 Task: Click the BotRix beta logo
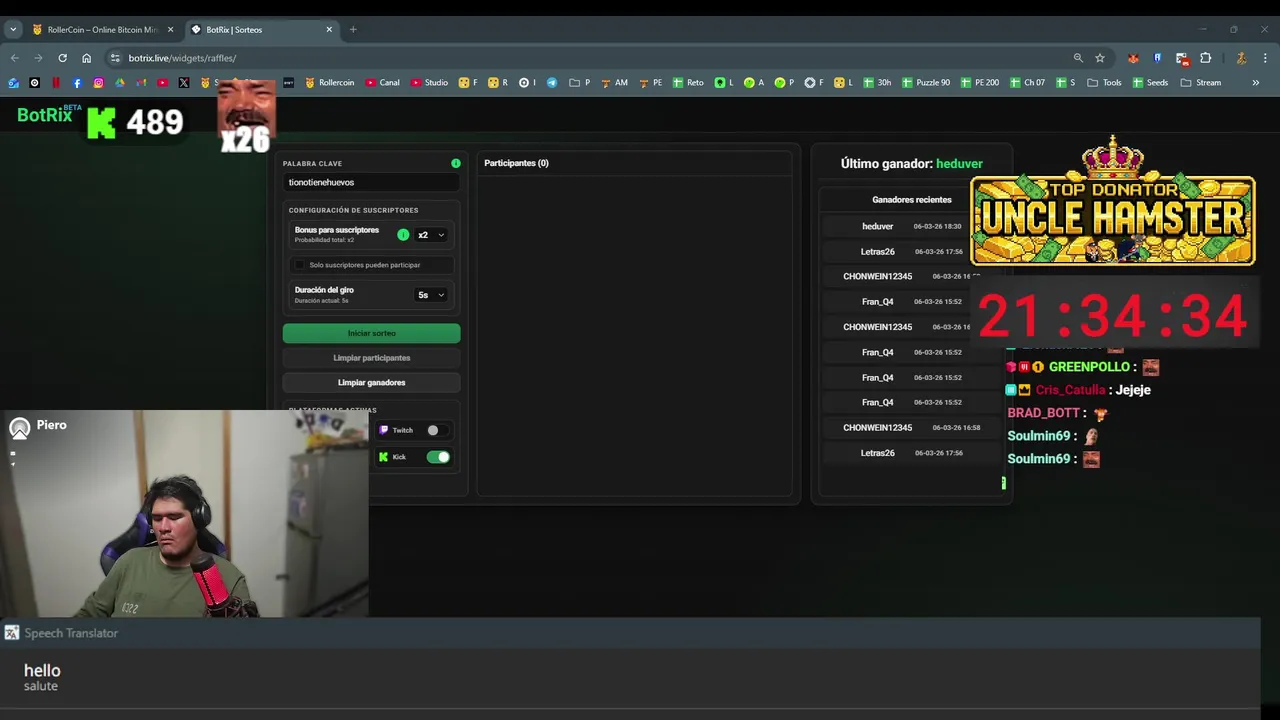coord(49,115)
